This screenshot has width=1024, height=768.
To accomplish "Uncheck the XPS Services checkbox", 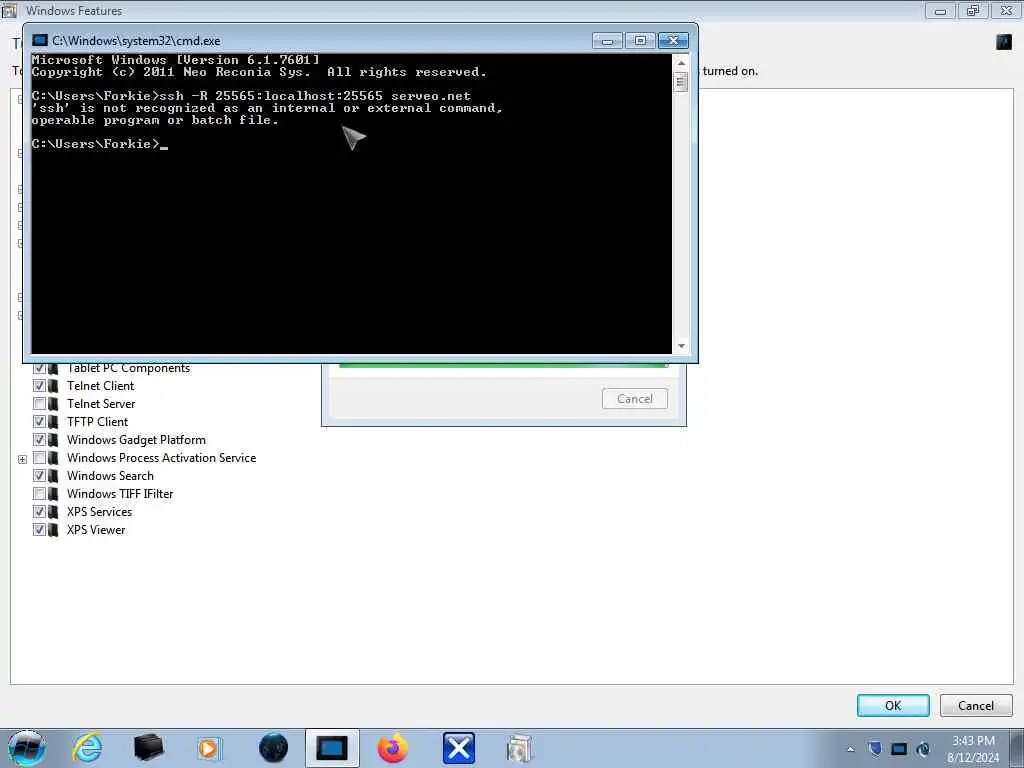I will 39,511.
